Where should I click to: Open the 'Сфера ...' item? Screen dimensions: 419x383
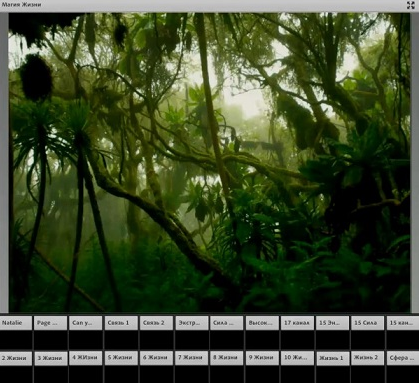coord(403,358)
